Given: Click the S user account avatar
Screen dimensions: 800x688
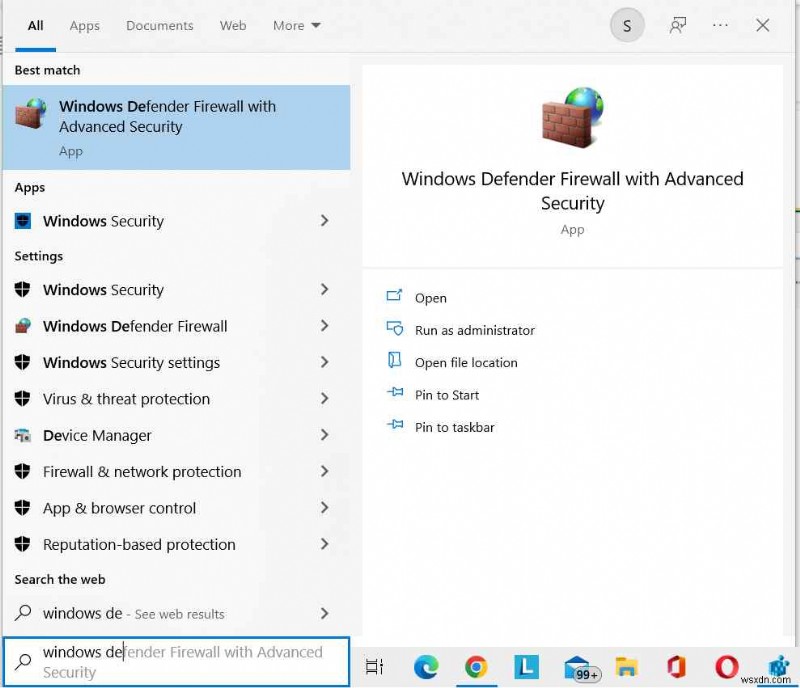Looking at the screenshot, I should (627, 26).
